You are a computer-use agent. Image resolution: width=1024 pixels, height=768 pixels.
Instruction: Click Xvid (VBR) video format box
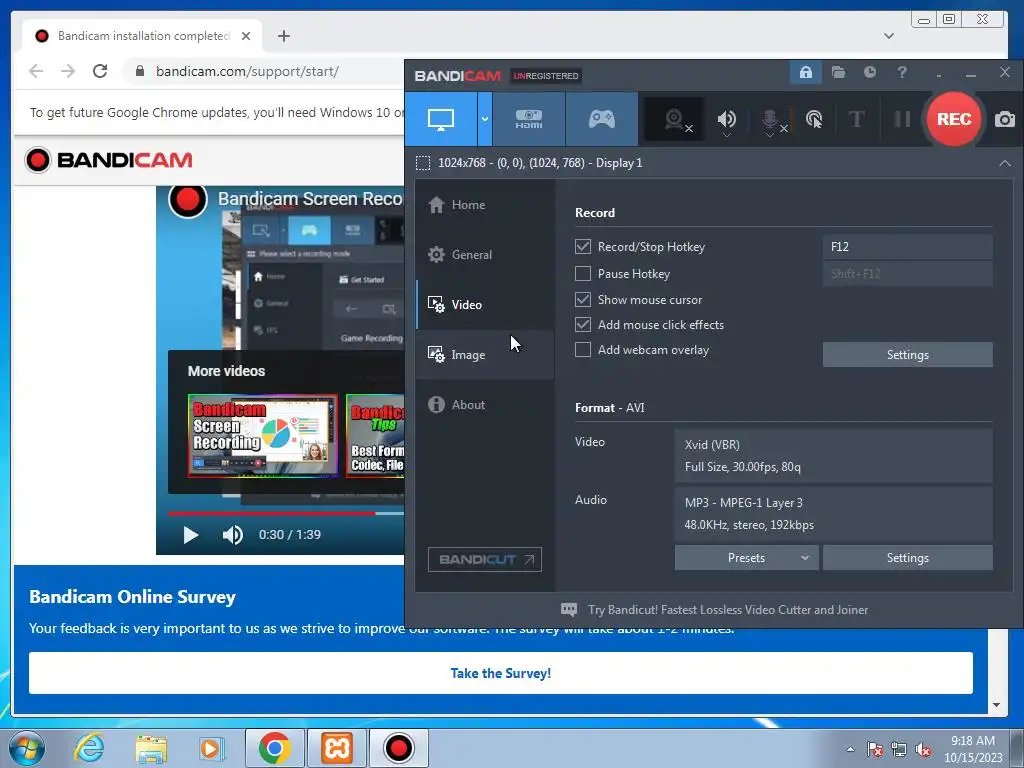(x=833, y=456)
